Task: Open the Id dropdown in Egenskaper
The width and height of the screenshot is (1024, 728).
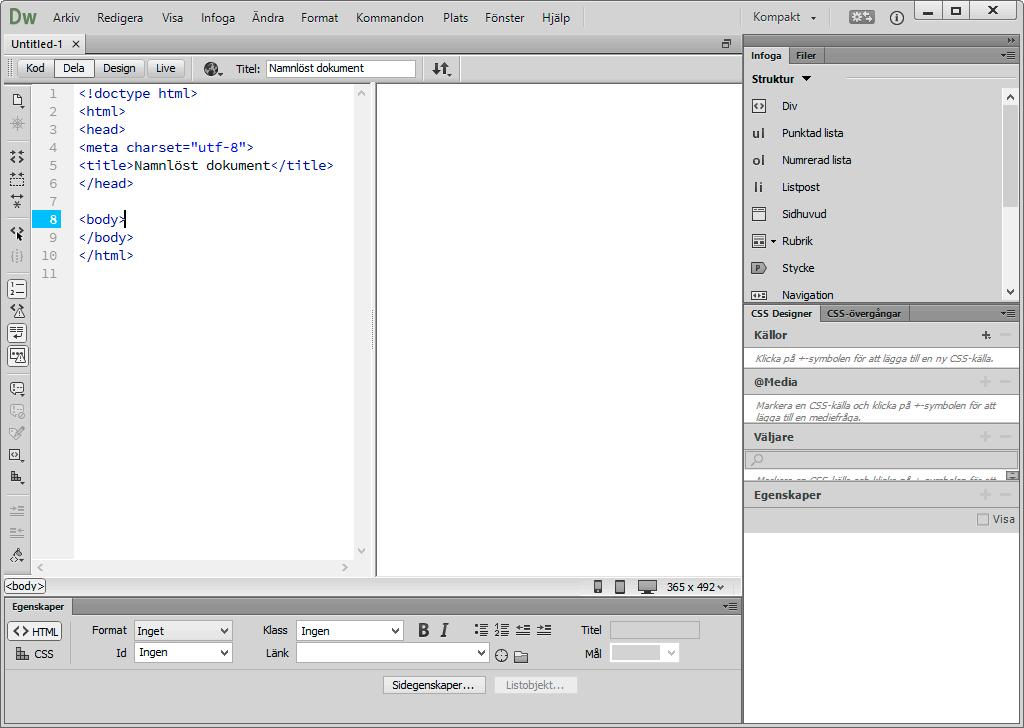Action: tap(183, 652)
